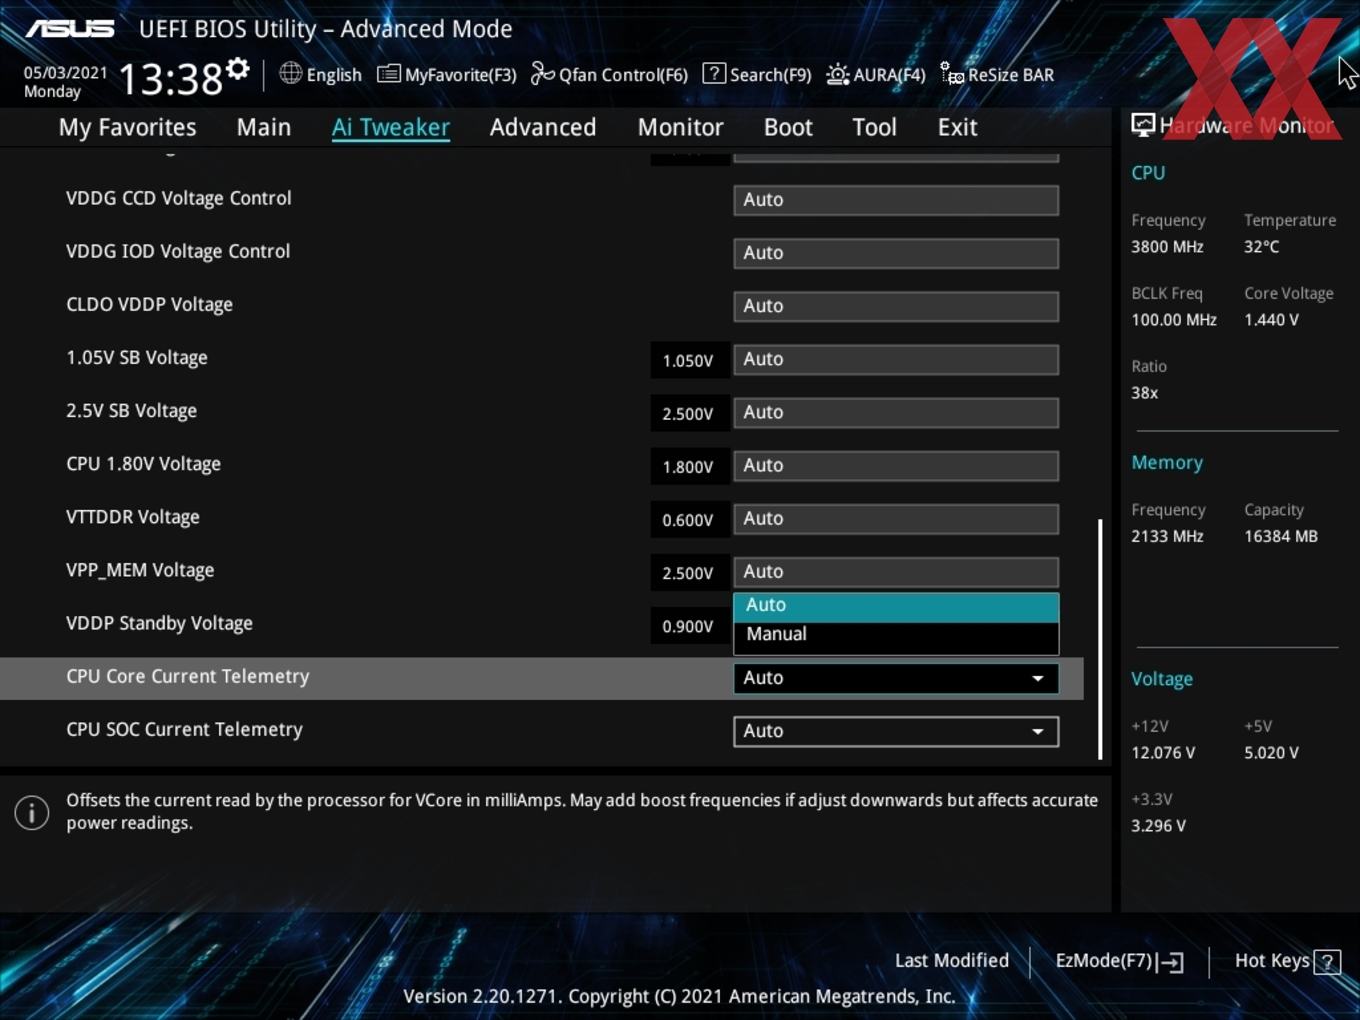Click the 1.050V current value box
Screen dimensions: 1360x1020
pos(689,360)
